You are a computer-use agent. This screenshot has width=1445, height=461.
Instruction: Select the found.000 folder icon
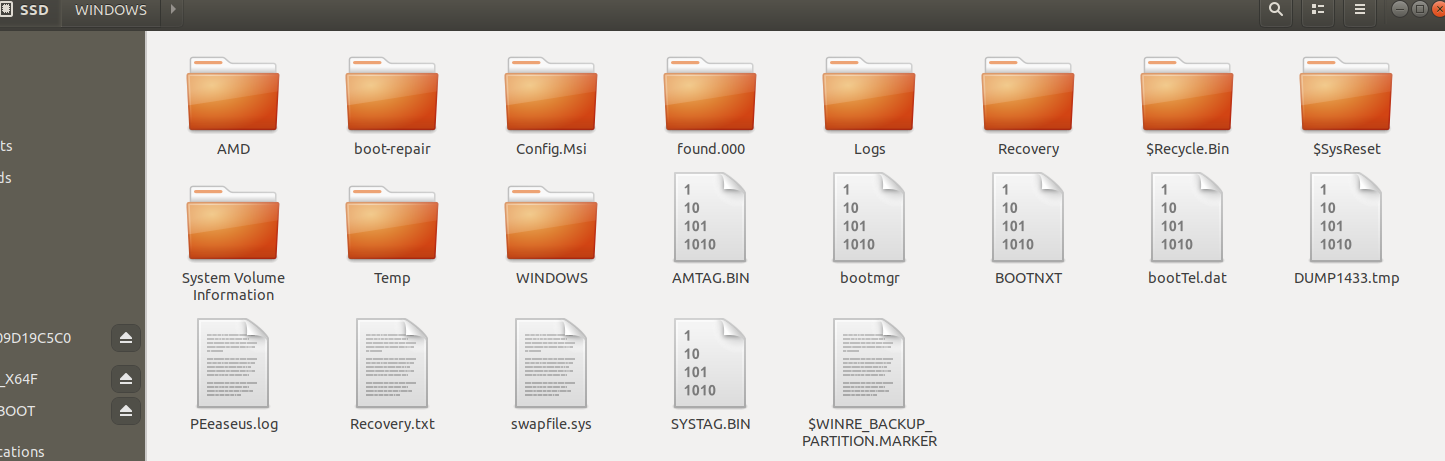pyautogui.click(x=711, y=93)
